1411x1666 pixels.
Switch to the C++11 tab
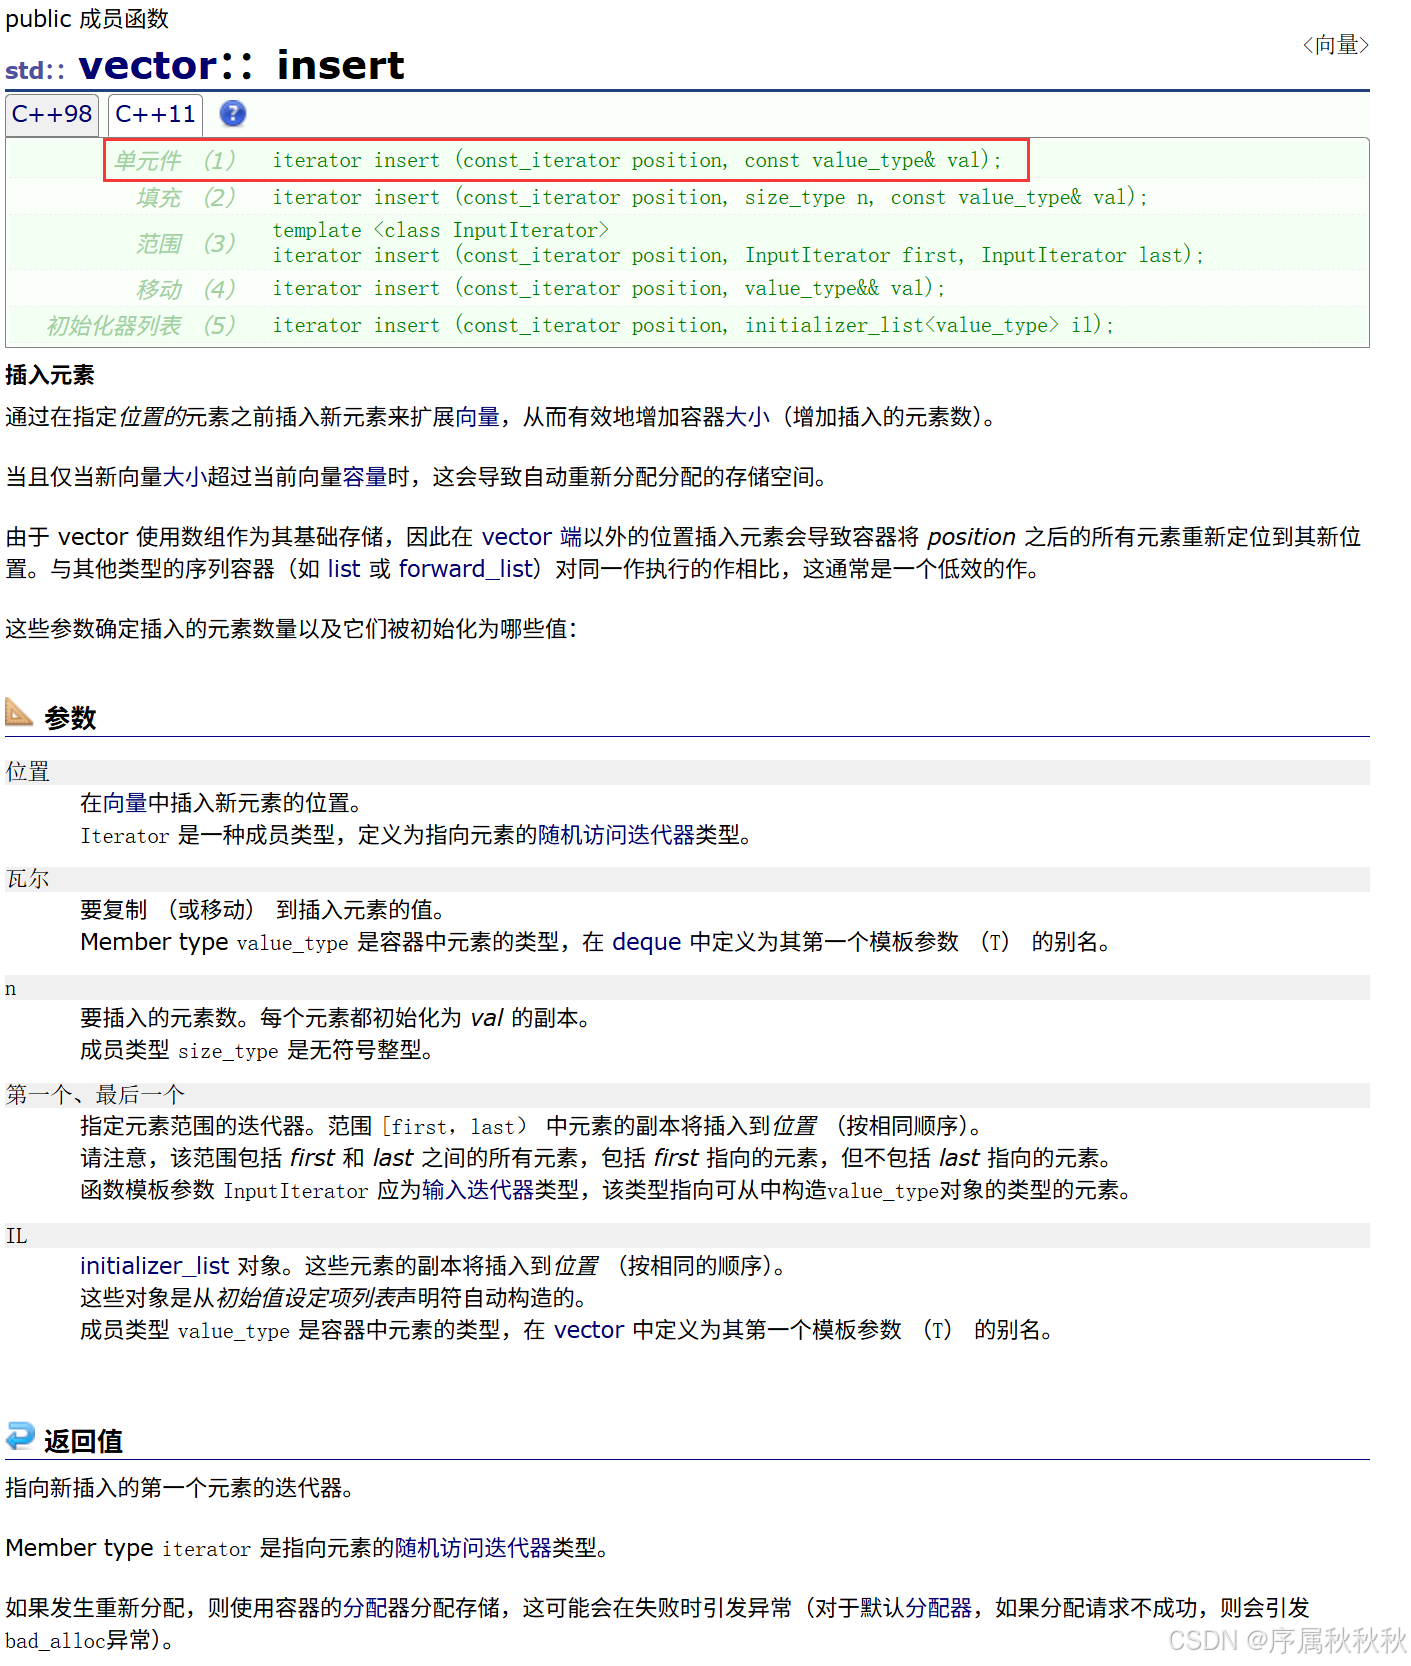click(x=155, y=114)
